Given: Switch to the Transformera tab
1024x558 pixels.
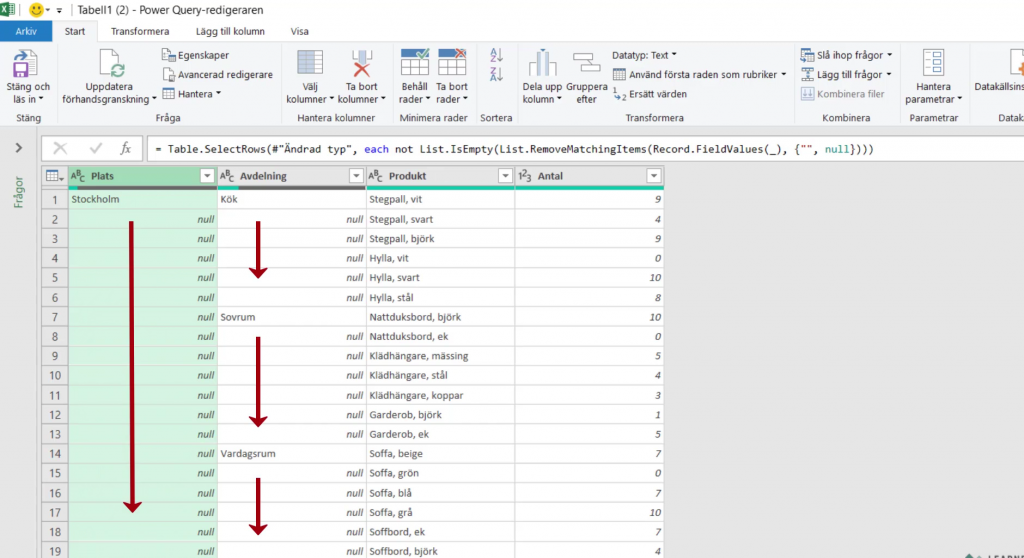Looking at the screenshot, I should [140, 31].
